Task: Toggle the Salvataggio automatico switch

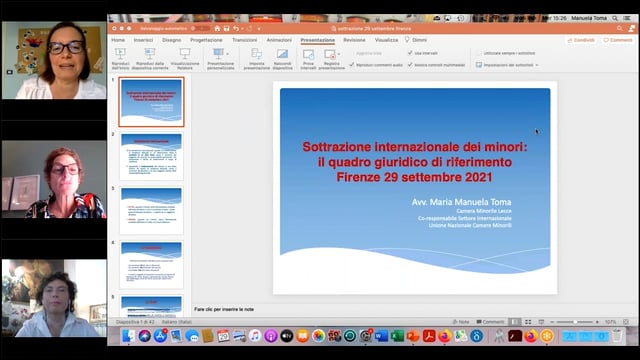Action: coord(201,29)
